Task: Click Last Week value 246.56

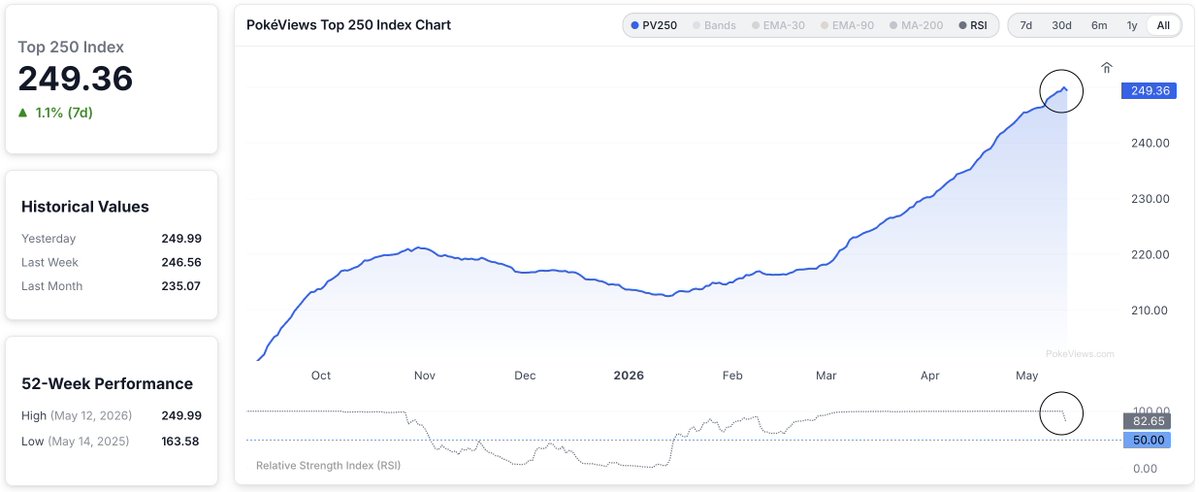Action: tap(181, 262)
